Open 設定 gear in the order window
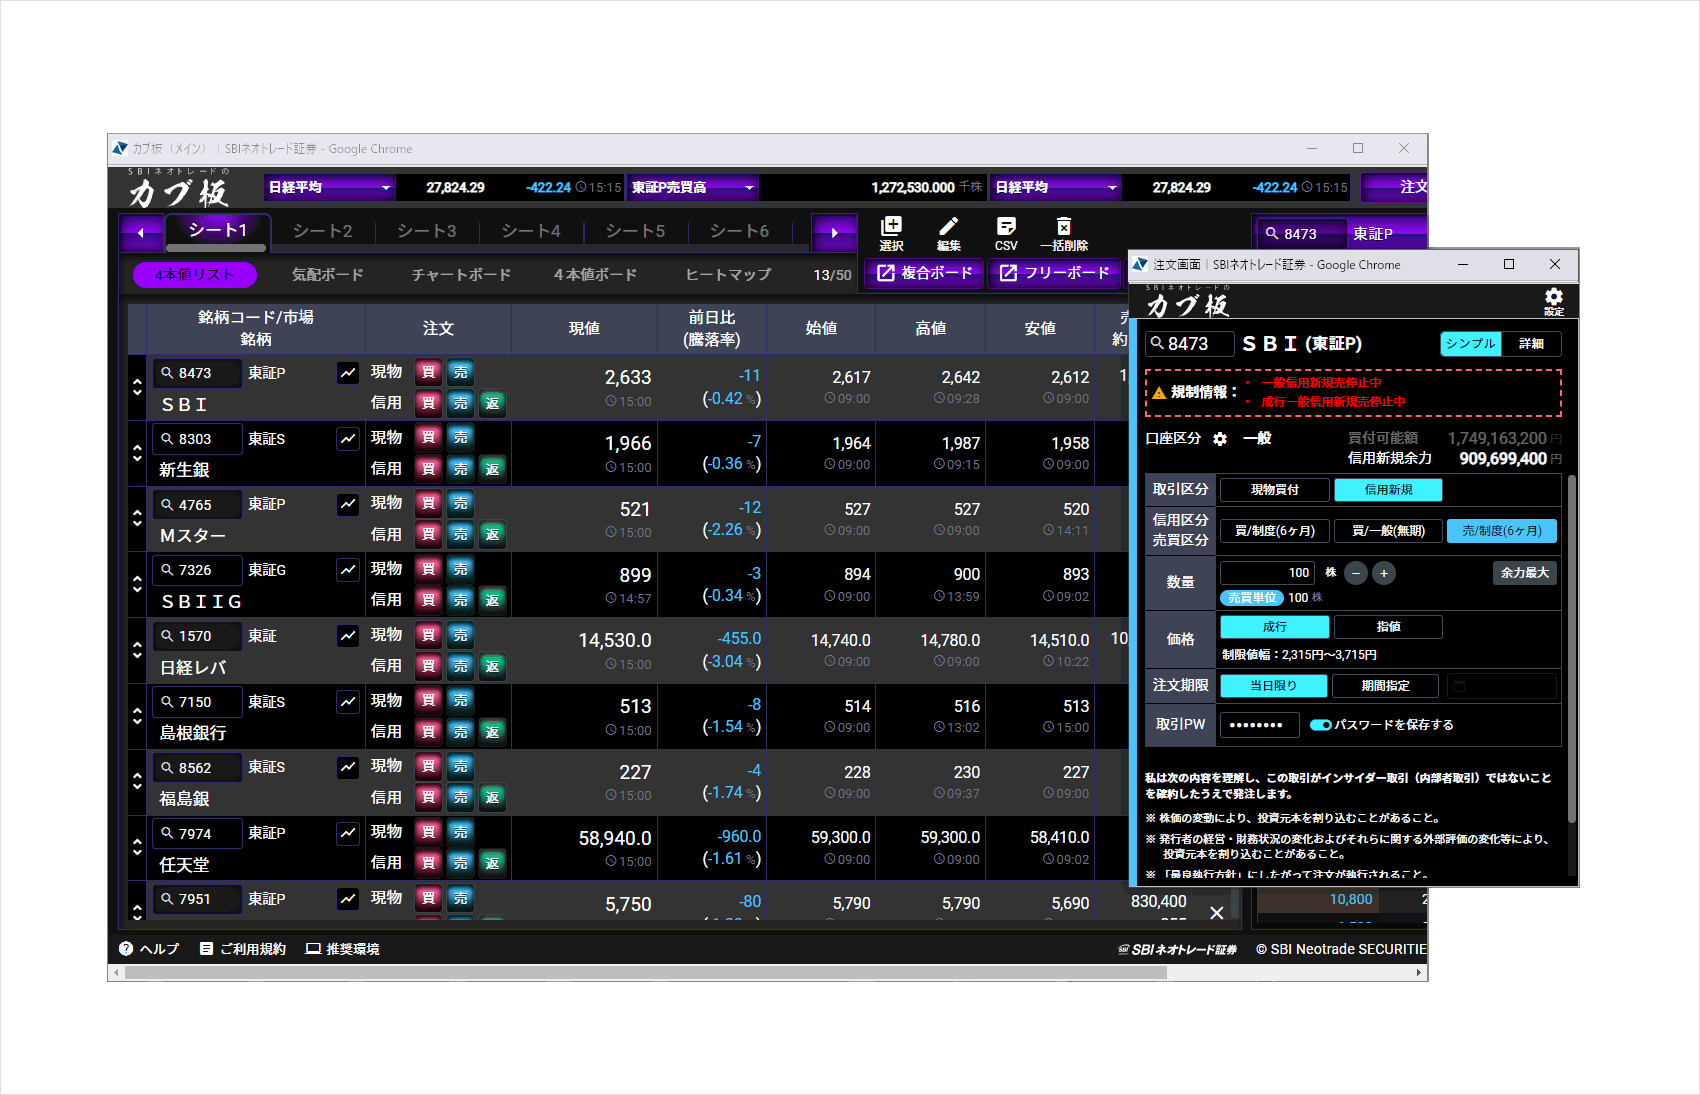 (x=1554, y=300)
